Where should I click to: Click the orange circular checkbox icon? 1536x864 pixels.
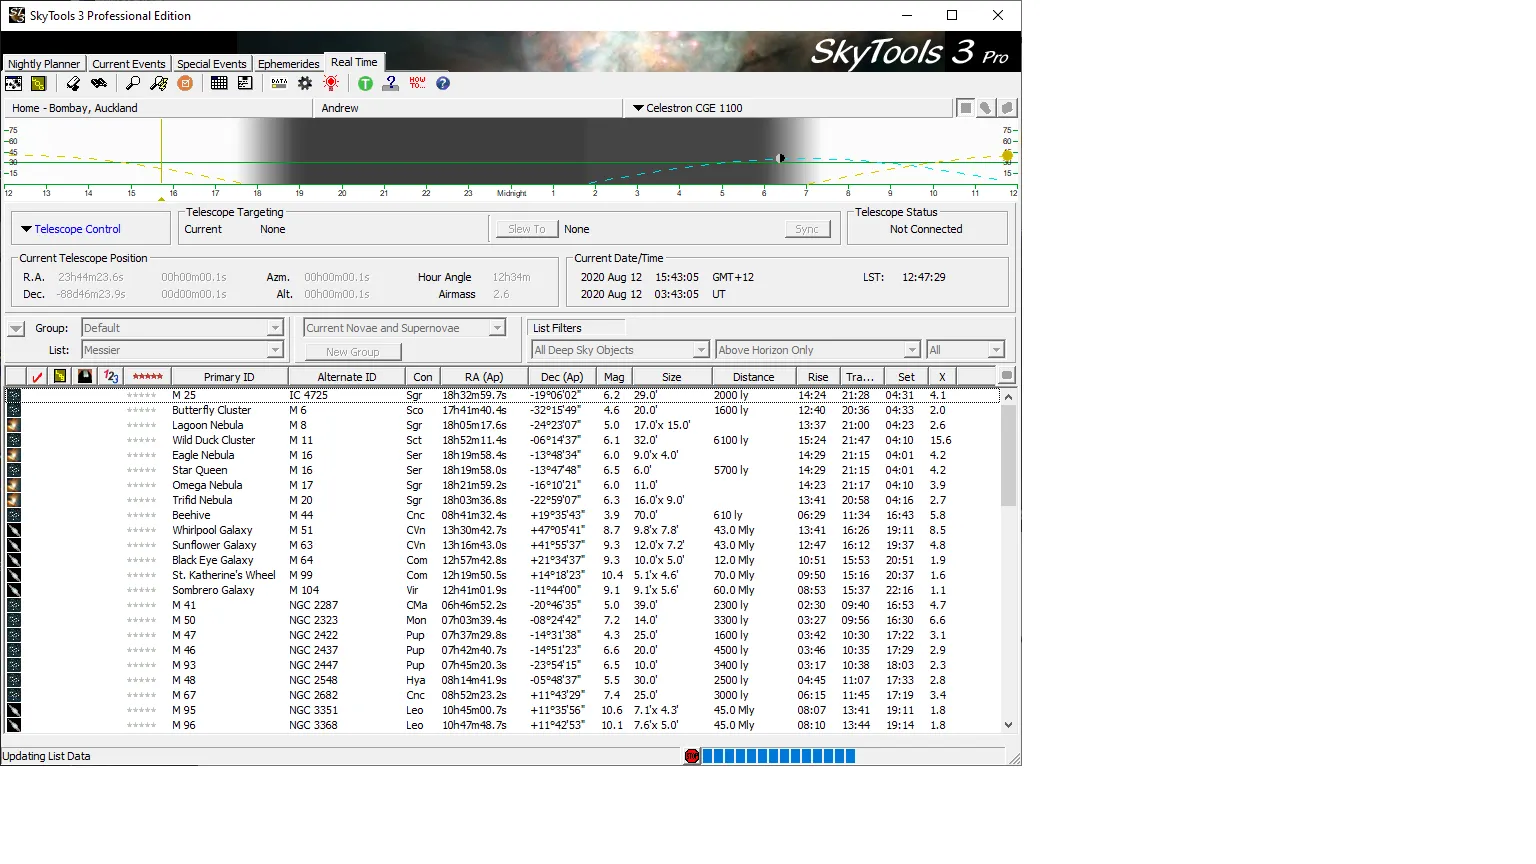click(185, 84)
